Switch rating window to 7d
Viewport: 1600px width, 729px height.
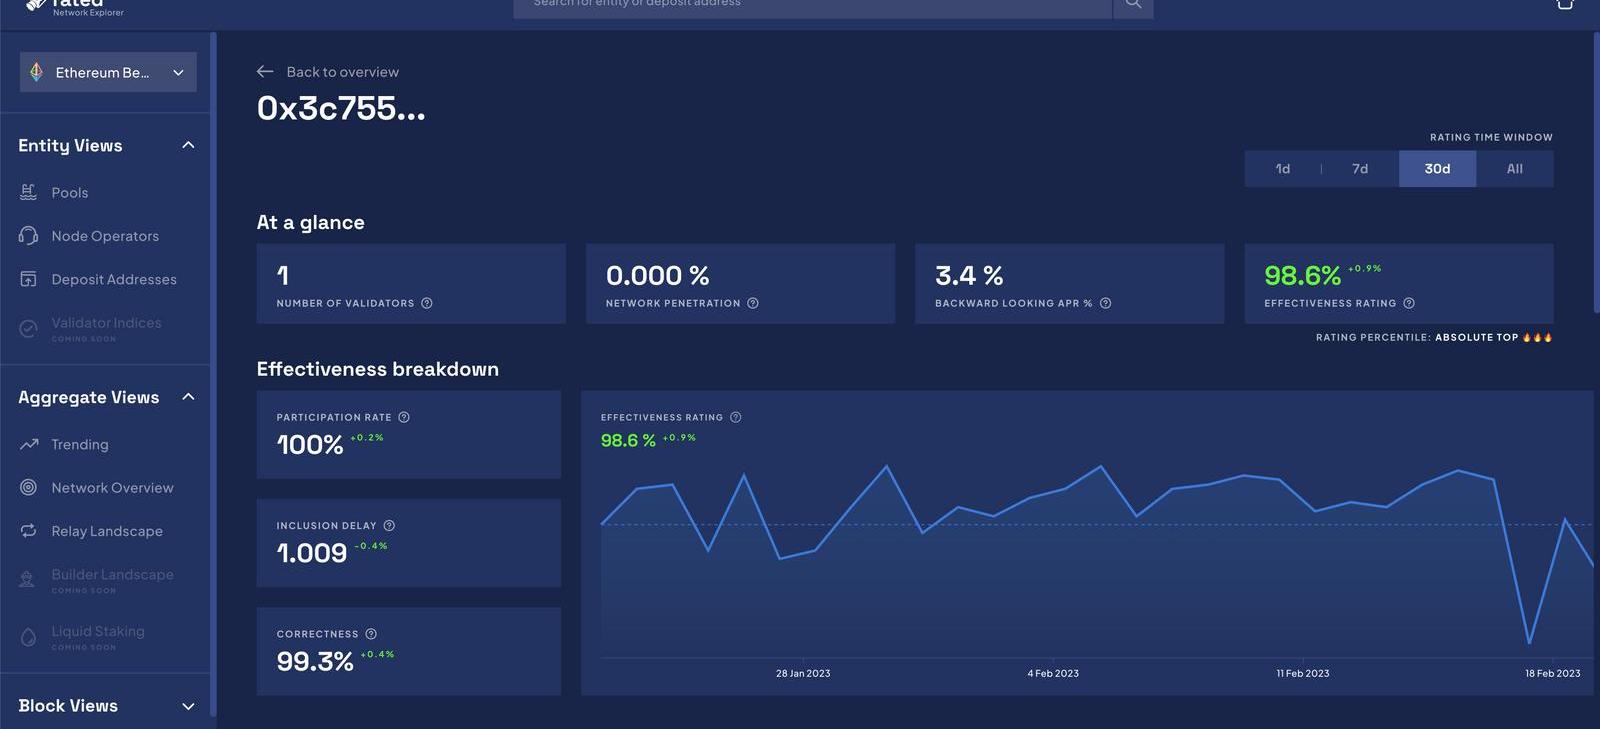1360,169
